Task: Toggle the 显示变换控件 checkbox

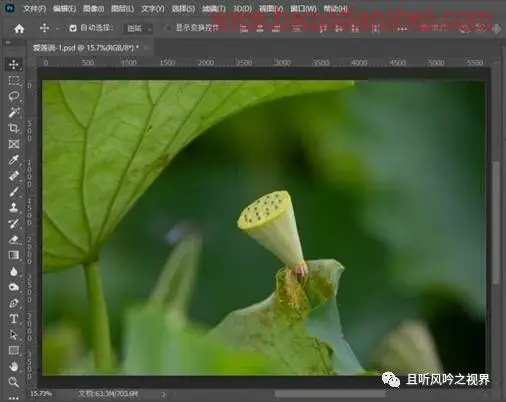Action: 169,28
